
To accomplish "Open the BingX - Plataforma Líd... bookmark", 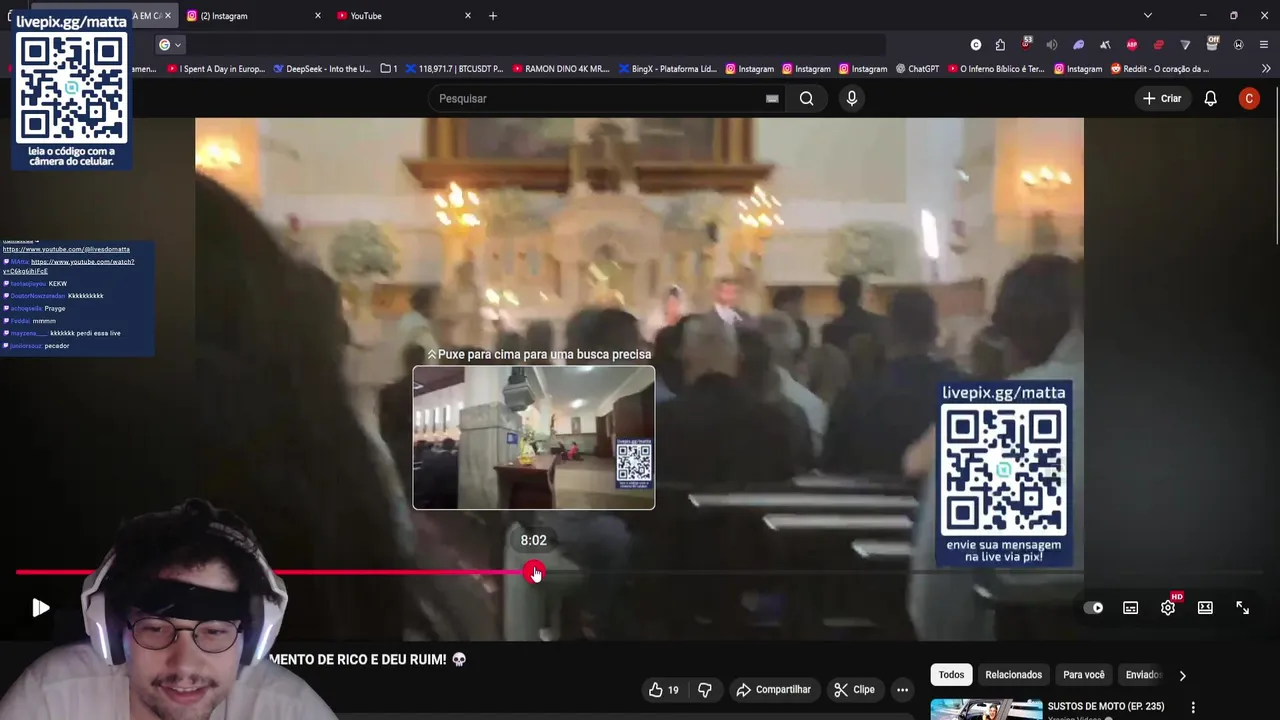I will coord(667,69).
